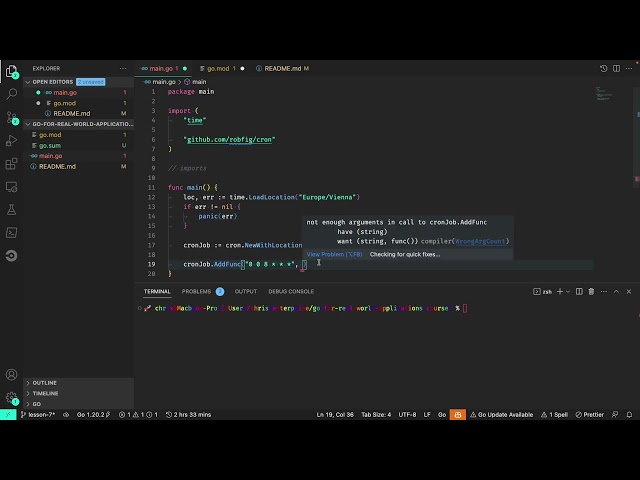
Task: Click the feedback icon in status bar
Action: click(615, 415)
